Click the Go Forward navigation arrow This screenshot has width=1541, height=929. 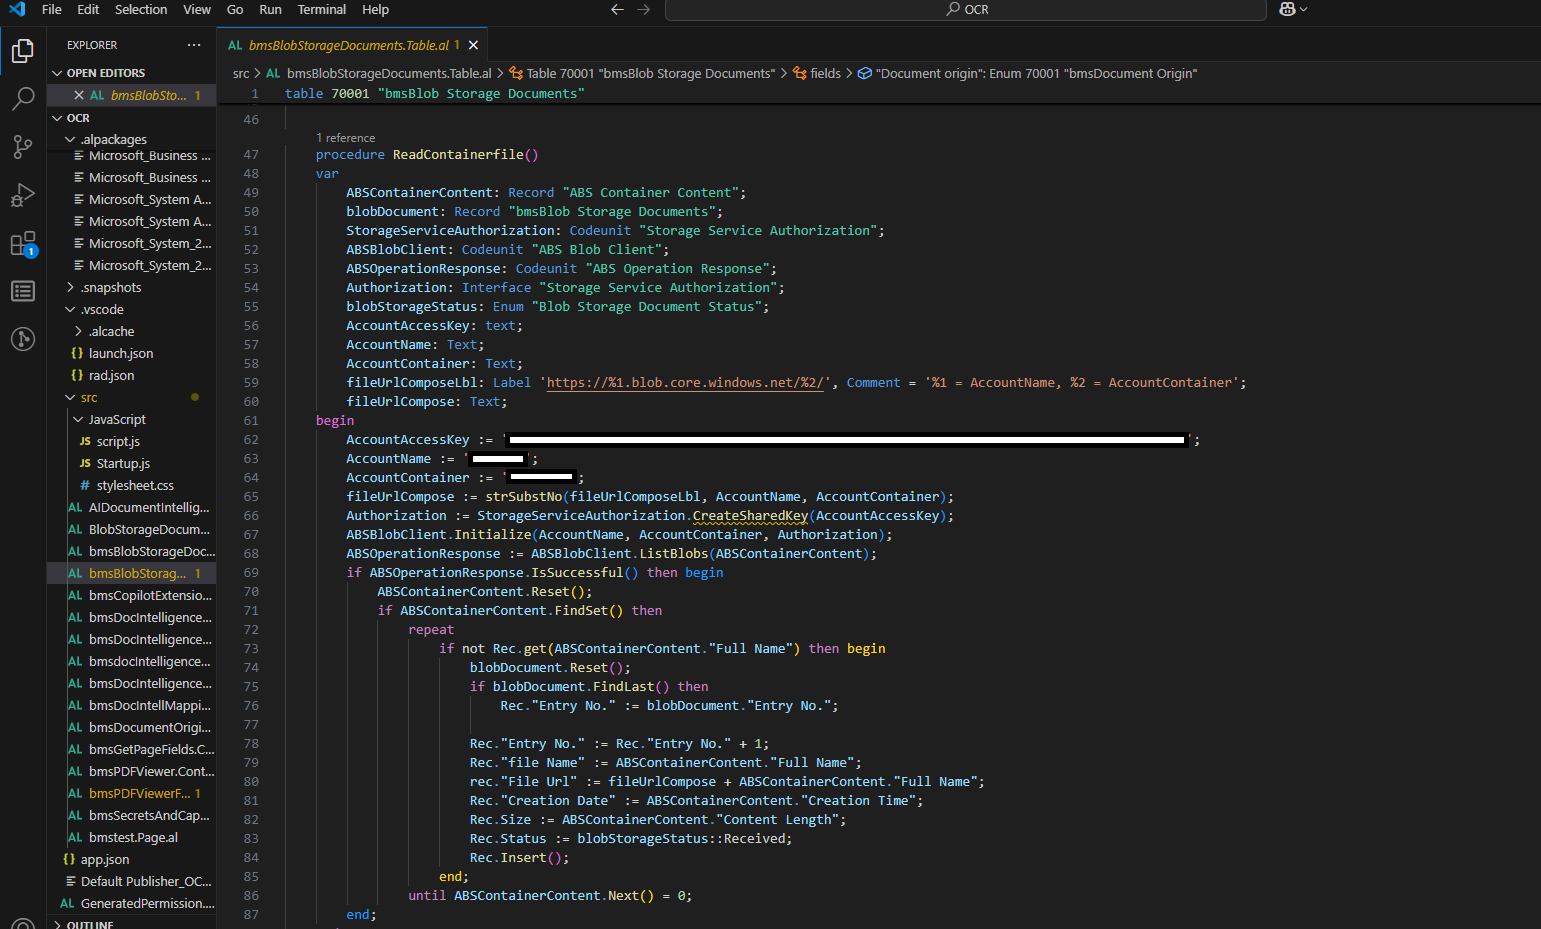pyautogui.click(x=644, y=10)
